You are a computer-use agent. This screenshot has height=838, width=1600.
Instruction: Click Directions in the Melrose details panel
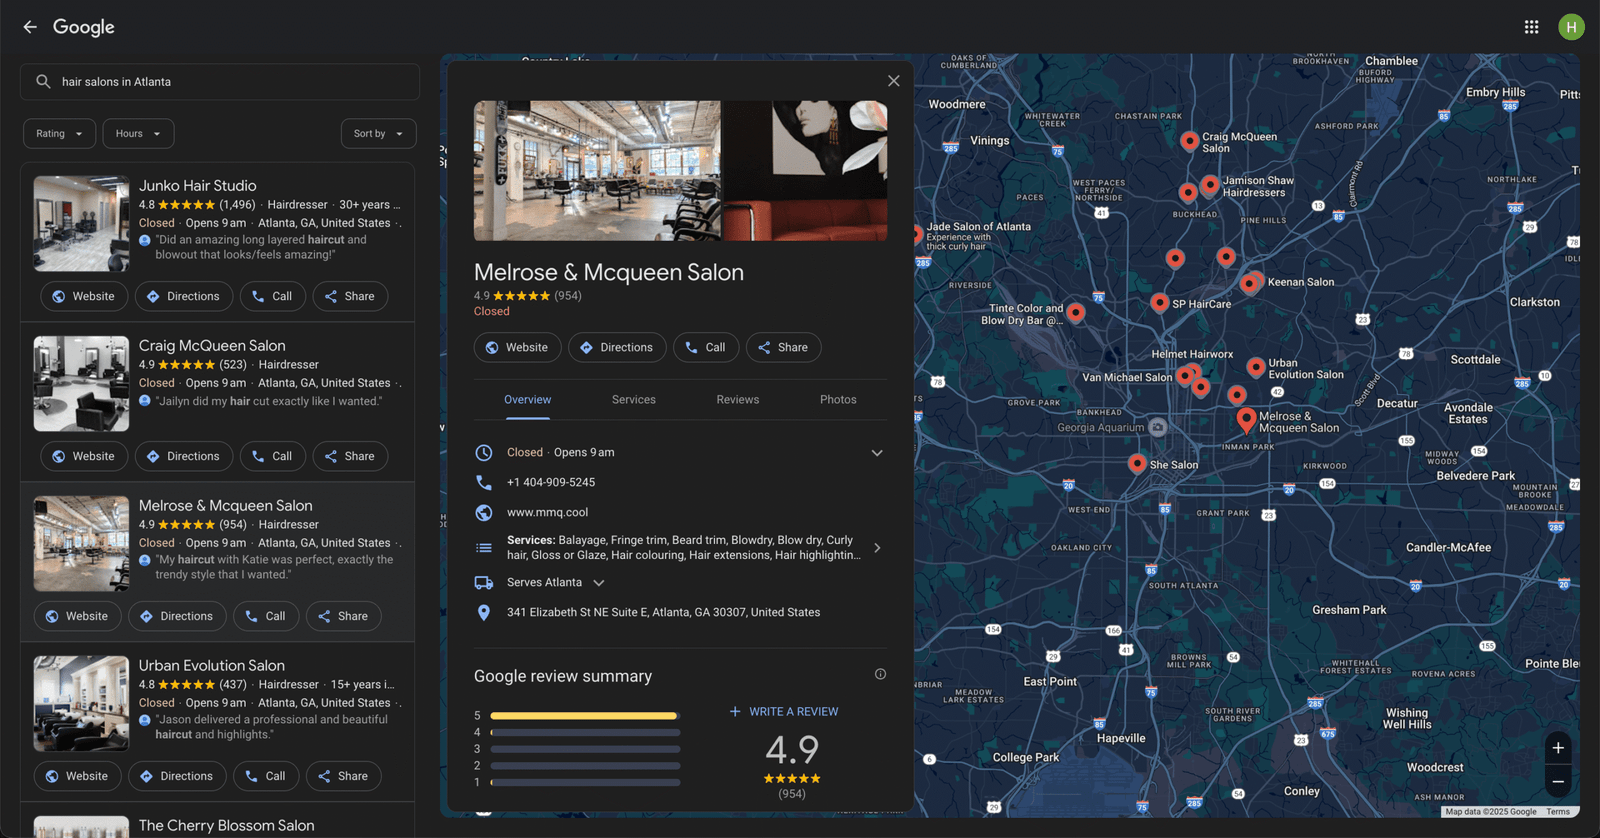(617, 347)
